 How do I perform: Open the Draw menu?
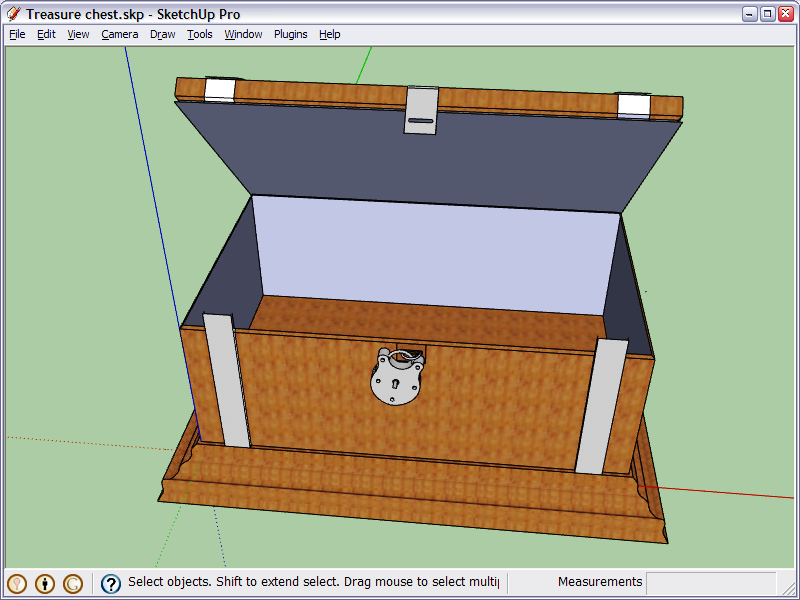point(162,34)
